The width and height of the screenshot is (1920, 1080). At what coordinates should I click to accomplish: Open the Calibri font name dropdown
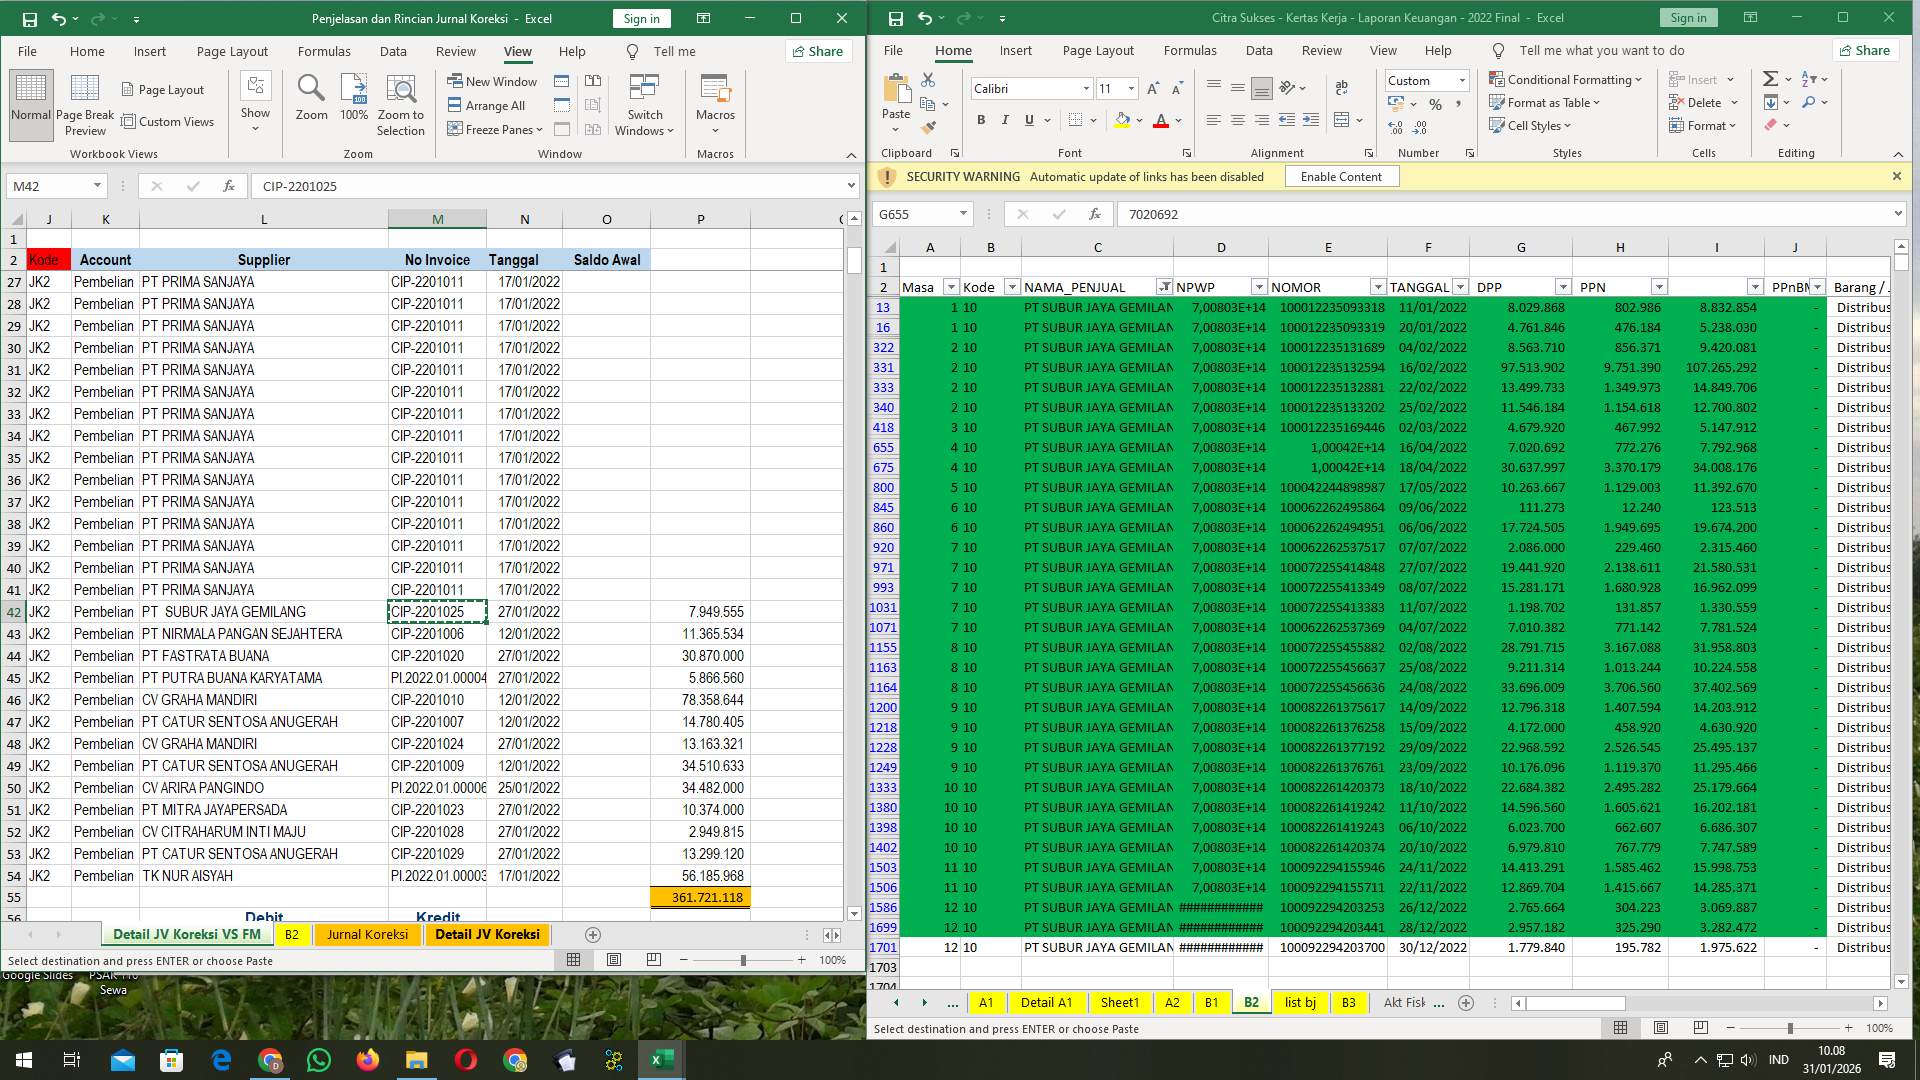1087,88
